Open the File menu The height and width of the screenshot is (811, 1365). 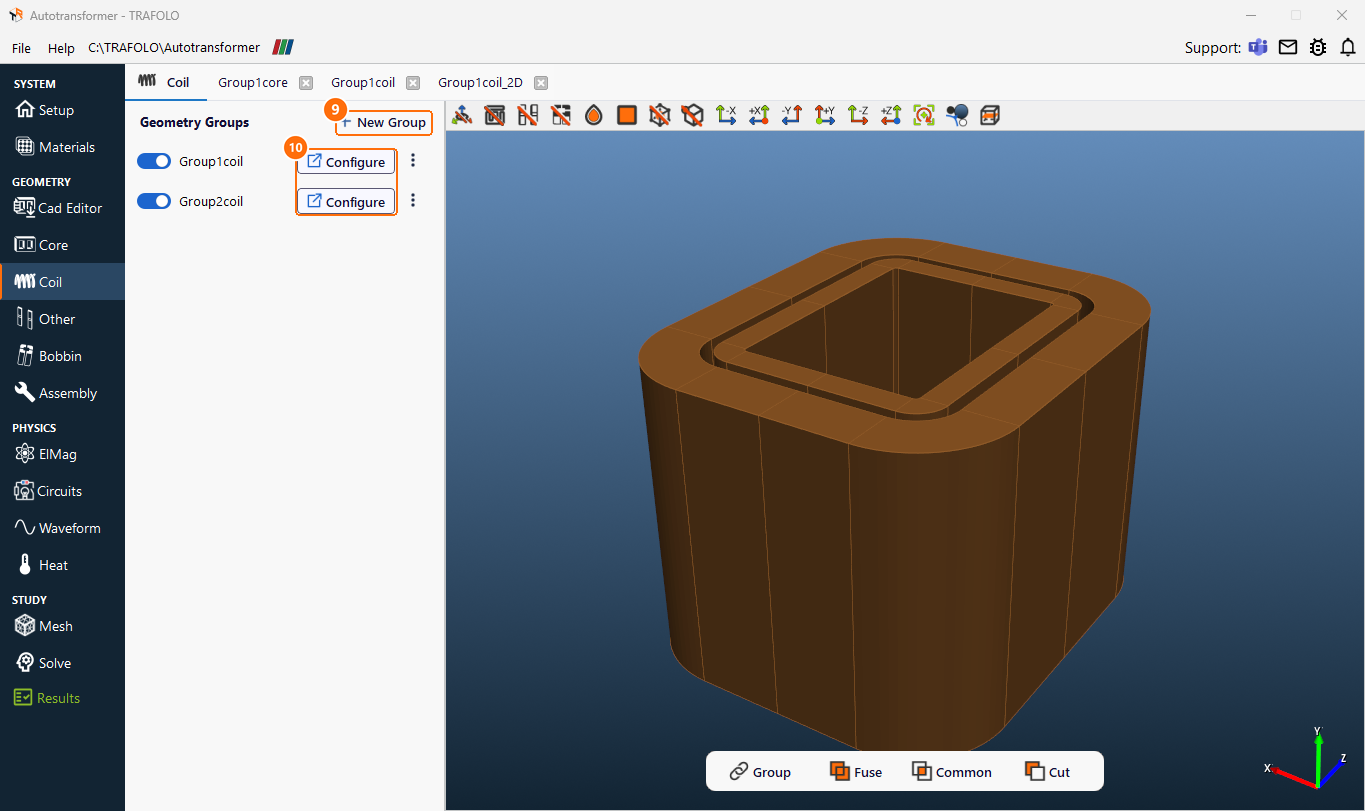21,48
